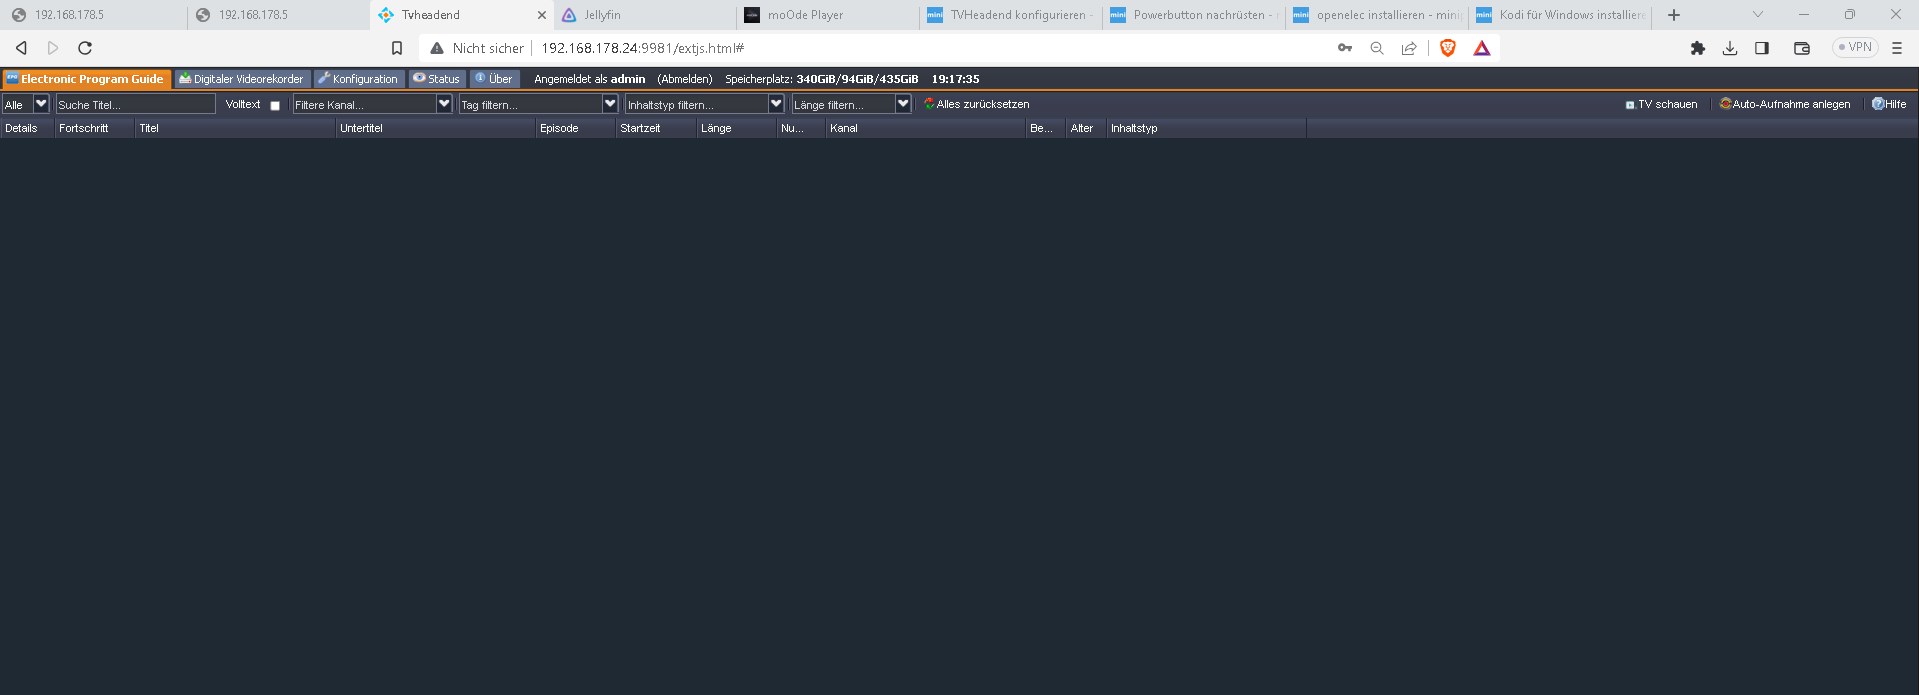Click the Alles zurücksetzen button
Viewport: 1919px width, 695px height.
977,104
